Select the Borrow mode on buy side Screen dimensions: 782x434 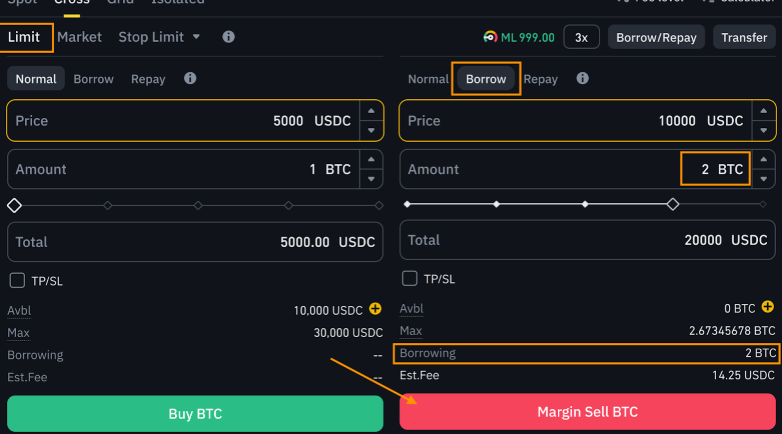tap(93, 79)
